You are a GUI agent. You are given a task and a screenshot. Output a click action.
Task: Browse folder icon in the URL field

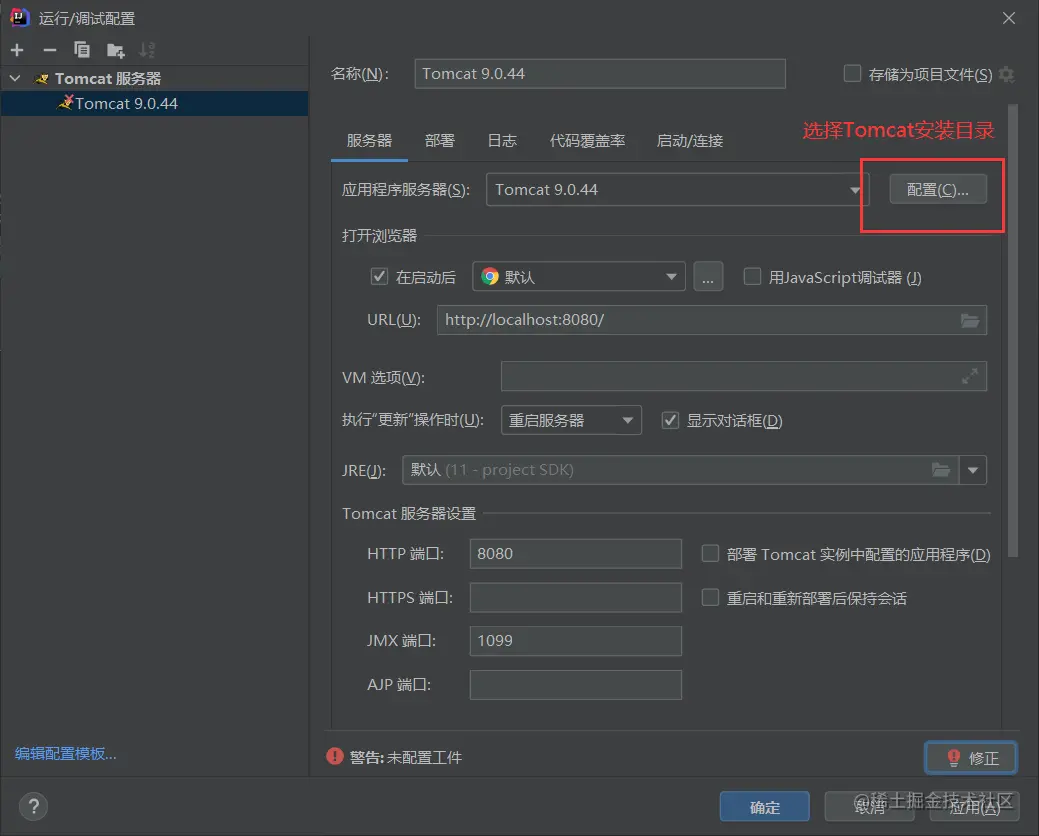[x=970, y=321]
